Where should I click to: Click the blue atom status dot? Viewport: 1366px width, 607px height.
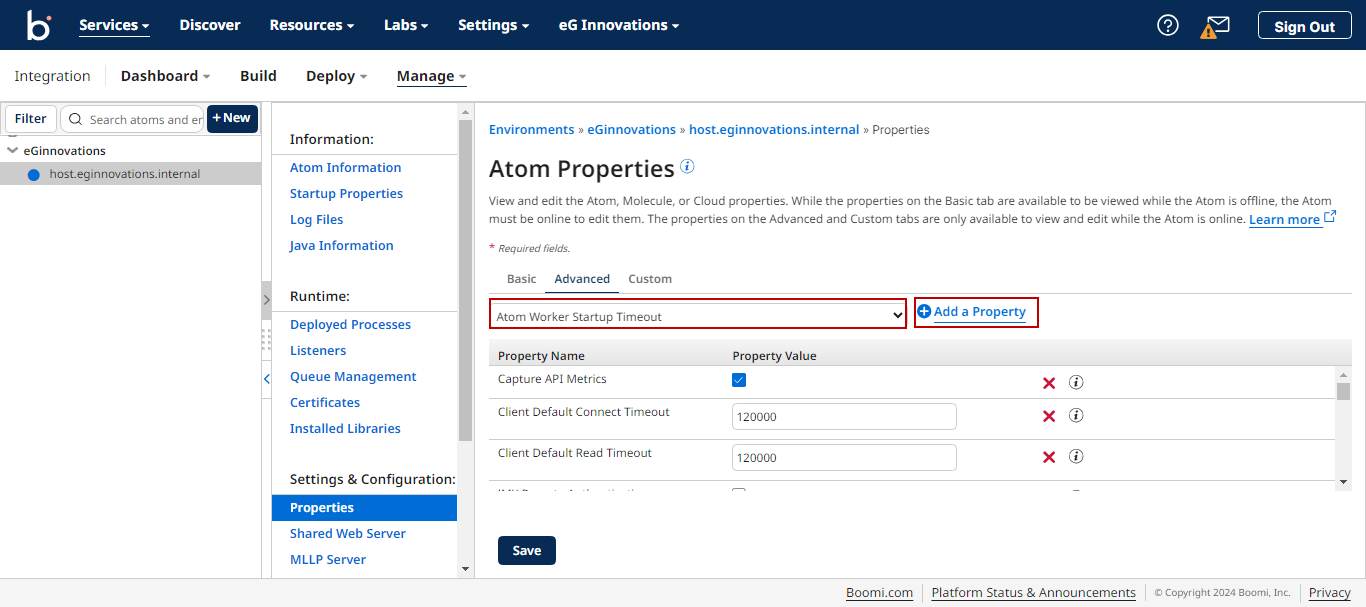pyautogui.click(x=33, y=174)
